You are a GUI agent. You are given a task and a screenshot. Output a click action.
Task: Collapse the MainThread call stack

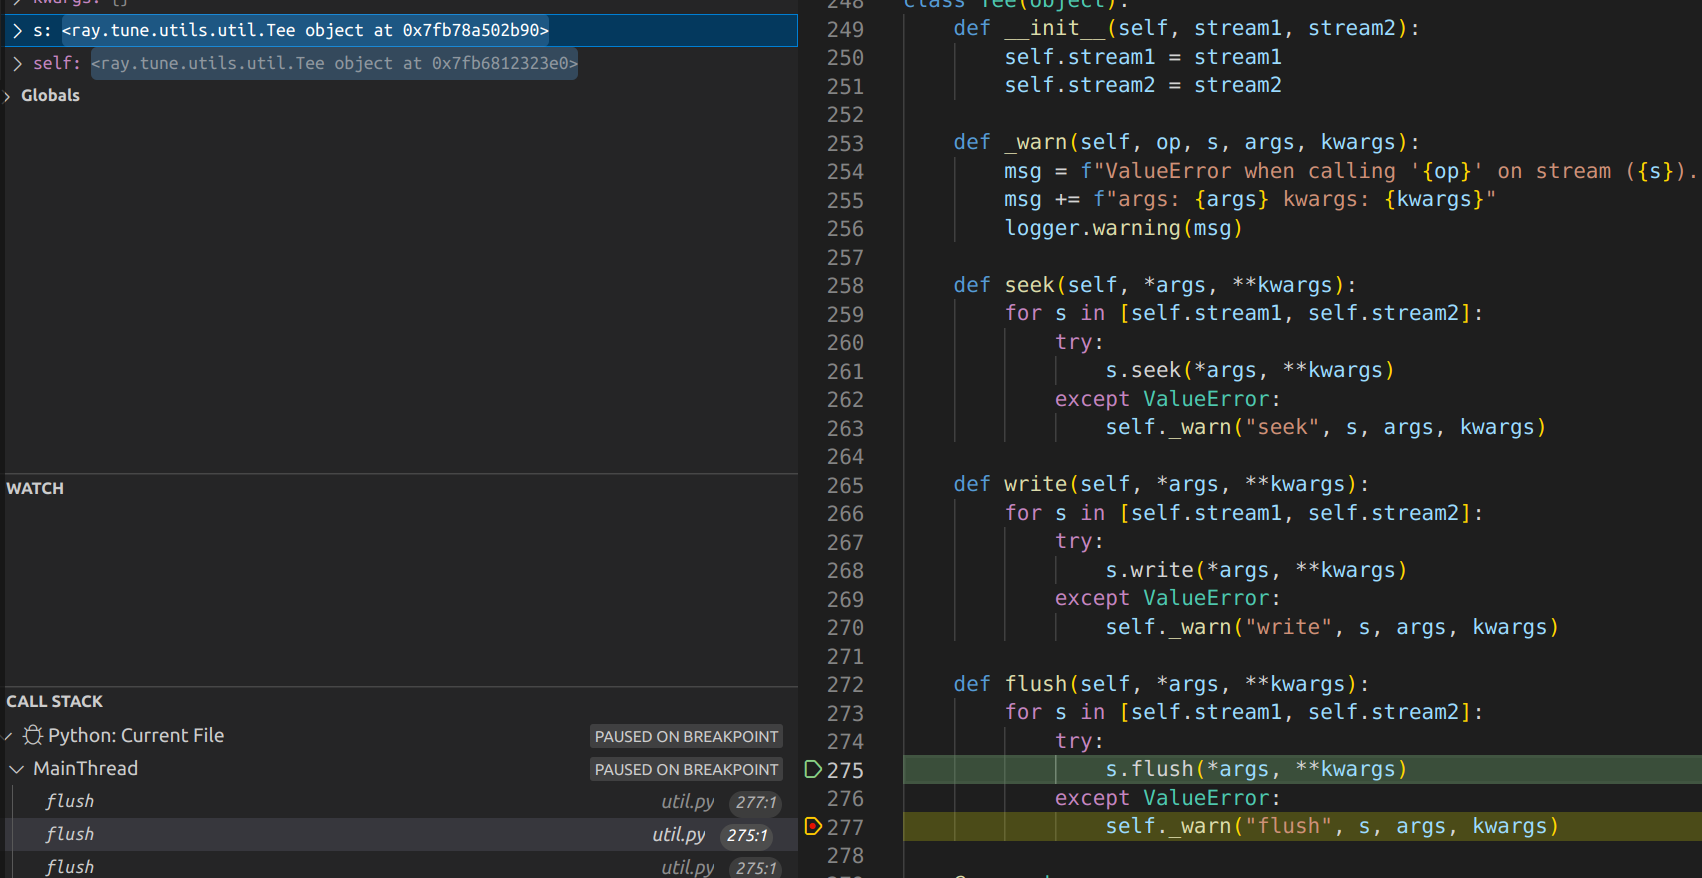[17, 769]
